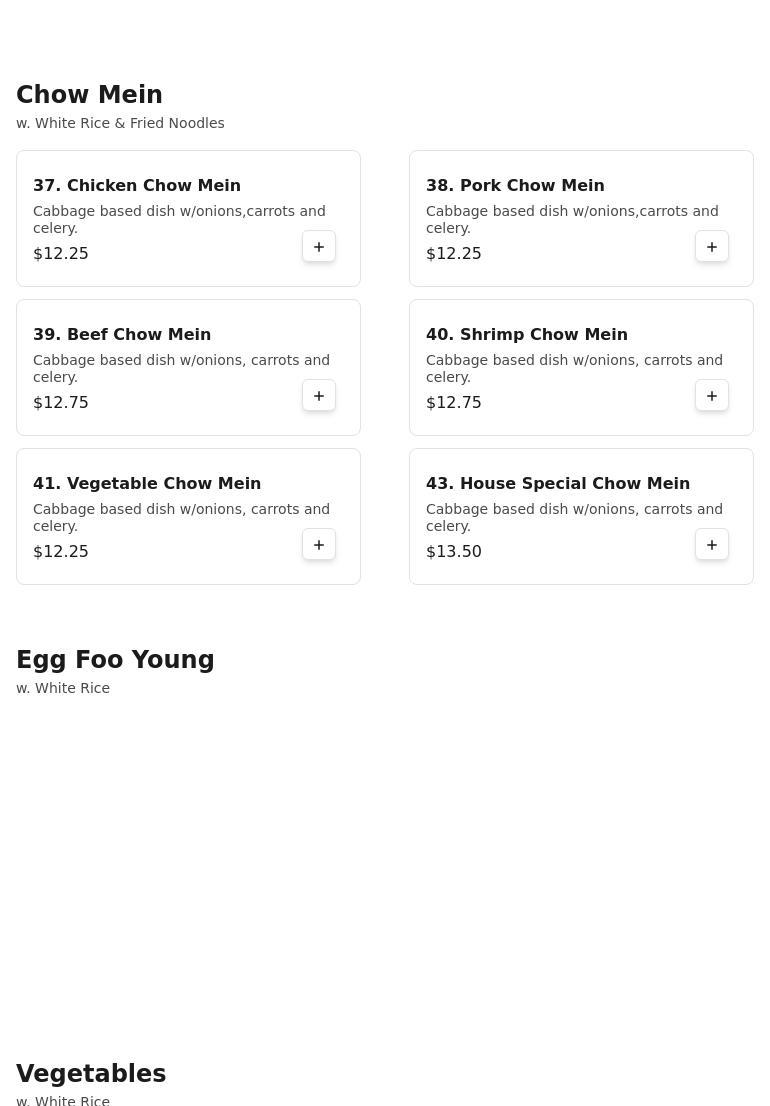Open the 37. Chicken Chow Mein title
The height and width of the screenshot is (1106, 770).
click(x=137, y=186)
